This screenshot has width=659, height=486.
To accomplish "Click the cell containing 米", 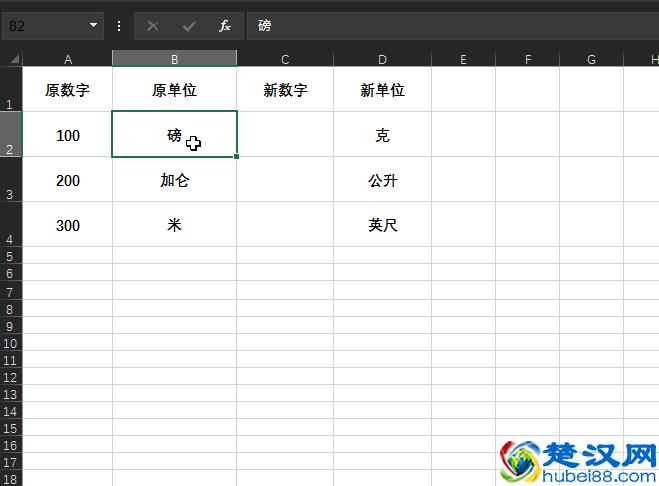I will coord(174,225).
